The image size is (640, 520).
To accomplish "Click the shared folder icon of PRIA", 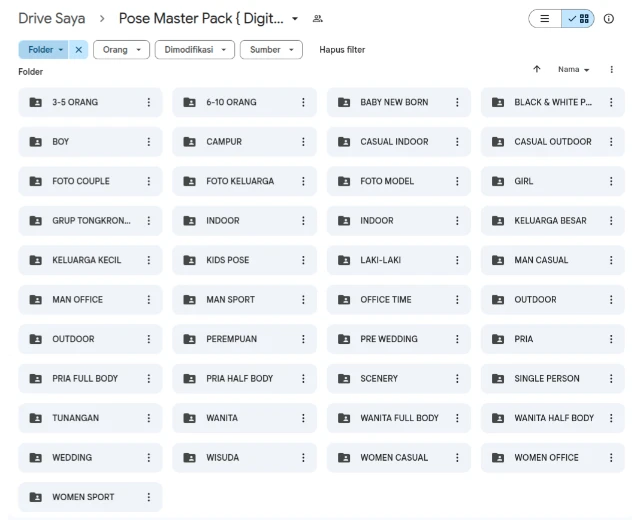I will [498, 339].
